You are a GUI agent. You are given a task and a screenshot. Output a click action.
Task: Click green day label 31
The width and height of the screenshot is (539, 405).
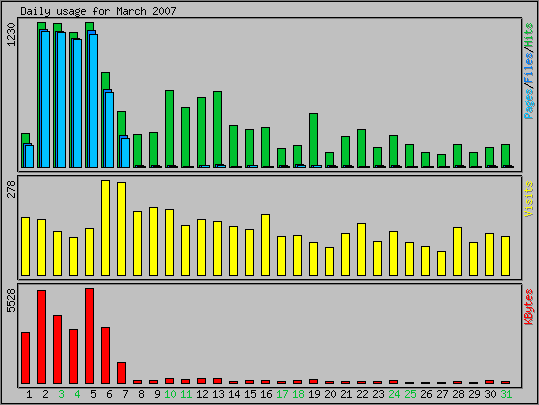pyautogui.click(x=506, y=394)
